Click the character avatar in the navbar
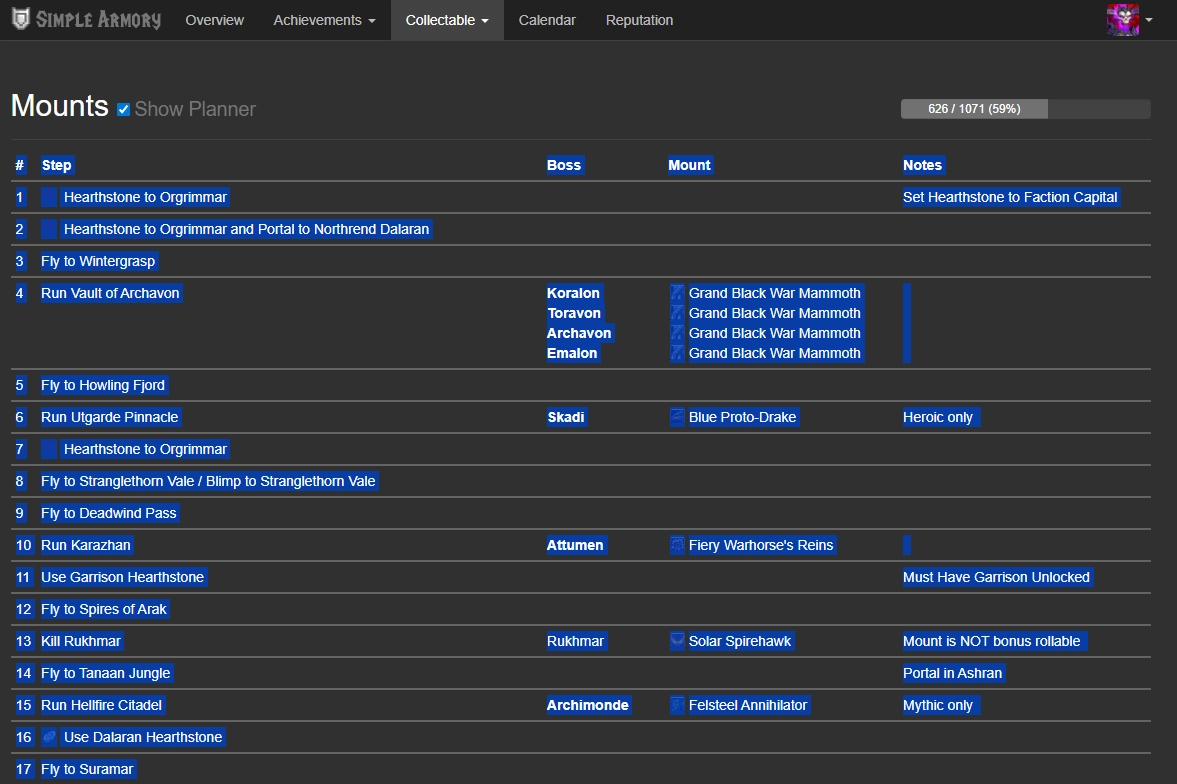The width and height of the screenshot is (1177, 784). click(1122, 20)
